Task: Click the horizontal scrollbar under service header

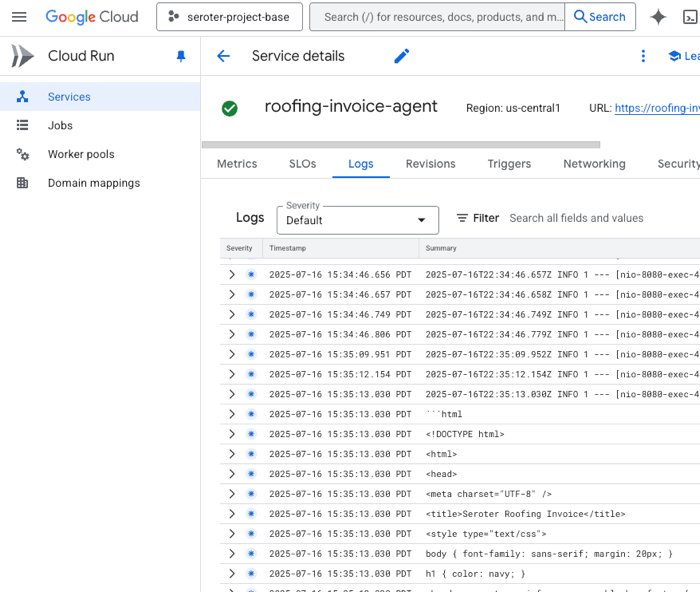Action: click(x=400, y=145)
